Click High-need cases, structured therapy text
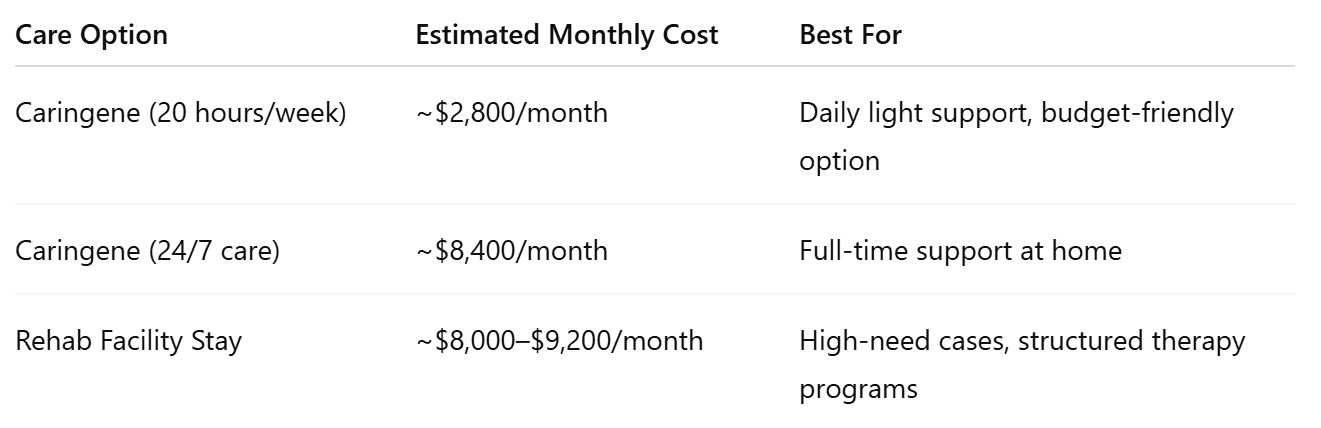 (1022, 341)
